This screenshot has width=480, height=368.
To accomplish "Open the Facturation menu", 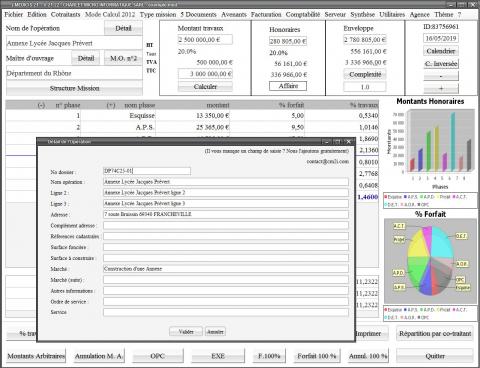I will click(266, 14).
